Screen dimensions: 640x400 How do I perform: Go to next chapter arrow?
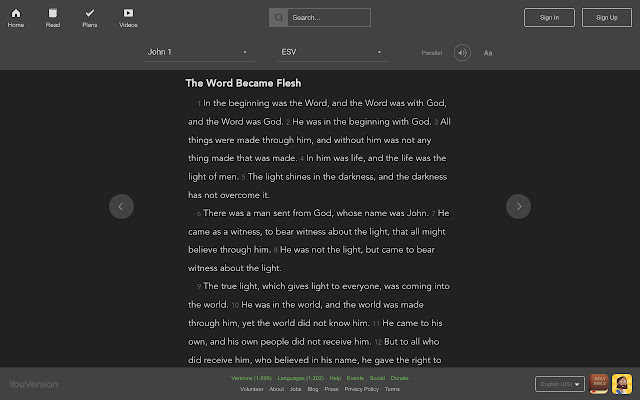[x=518, y=207]
